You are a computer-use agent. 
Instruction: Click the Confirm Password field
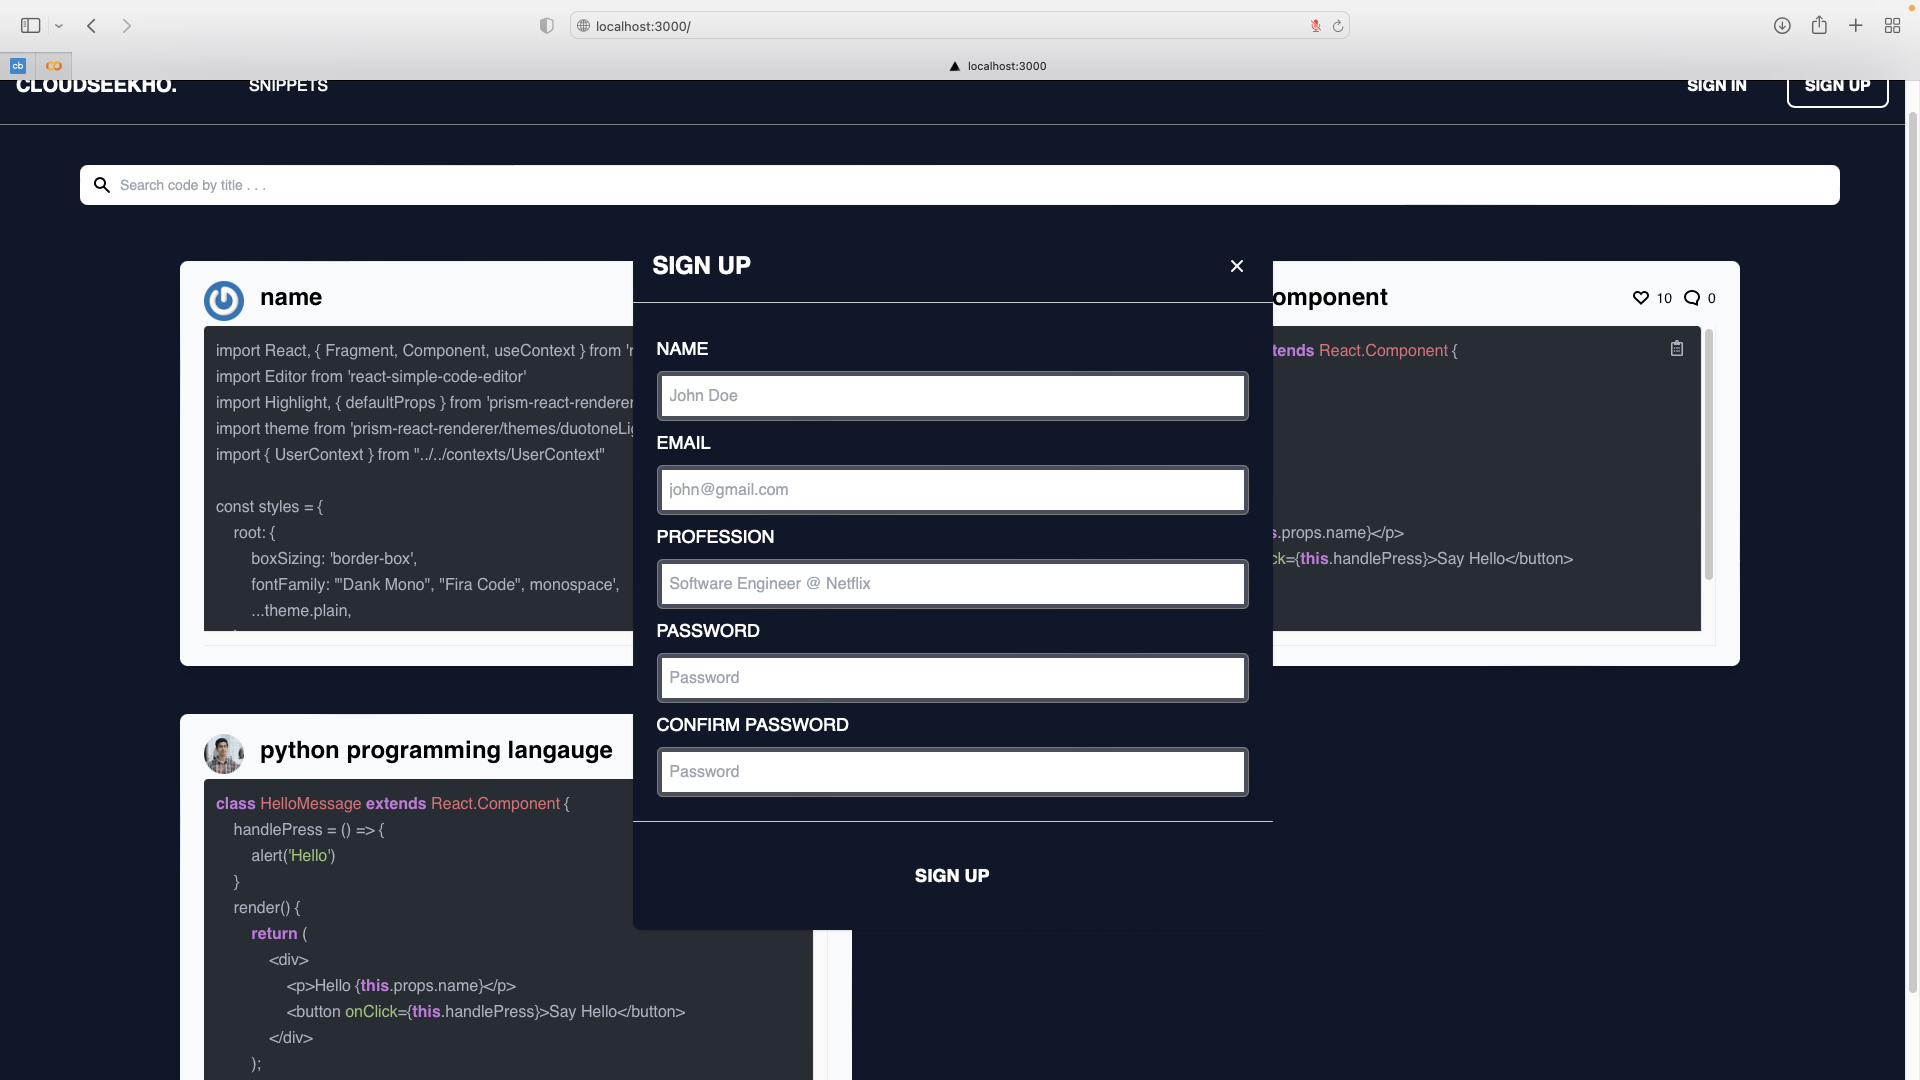click(x=952, y=772)
